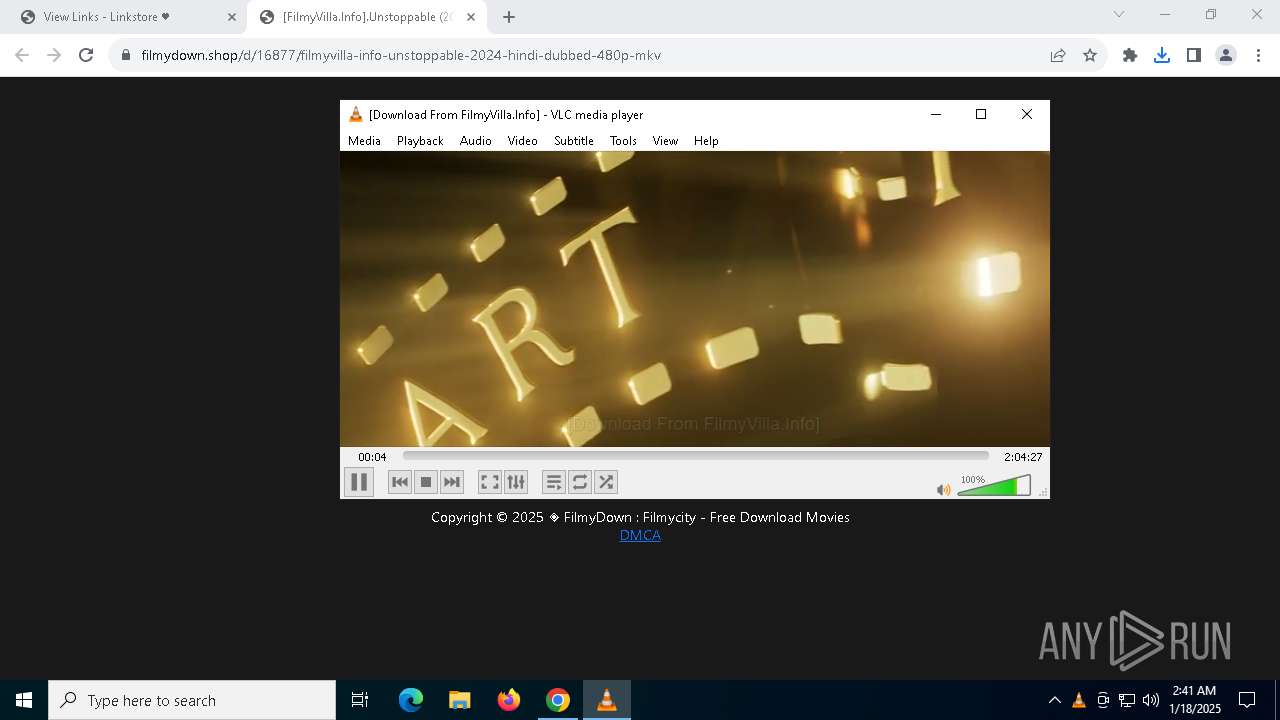Maximize the VLC media player window

pos(981,114)
